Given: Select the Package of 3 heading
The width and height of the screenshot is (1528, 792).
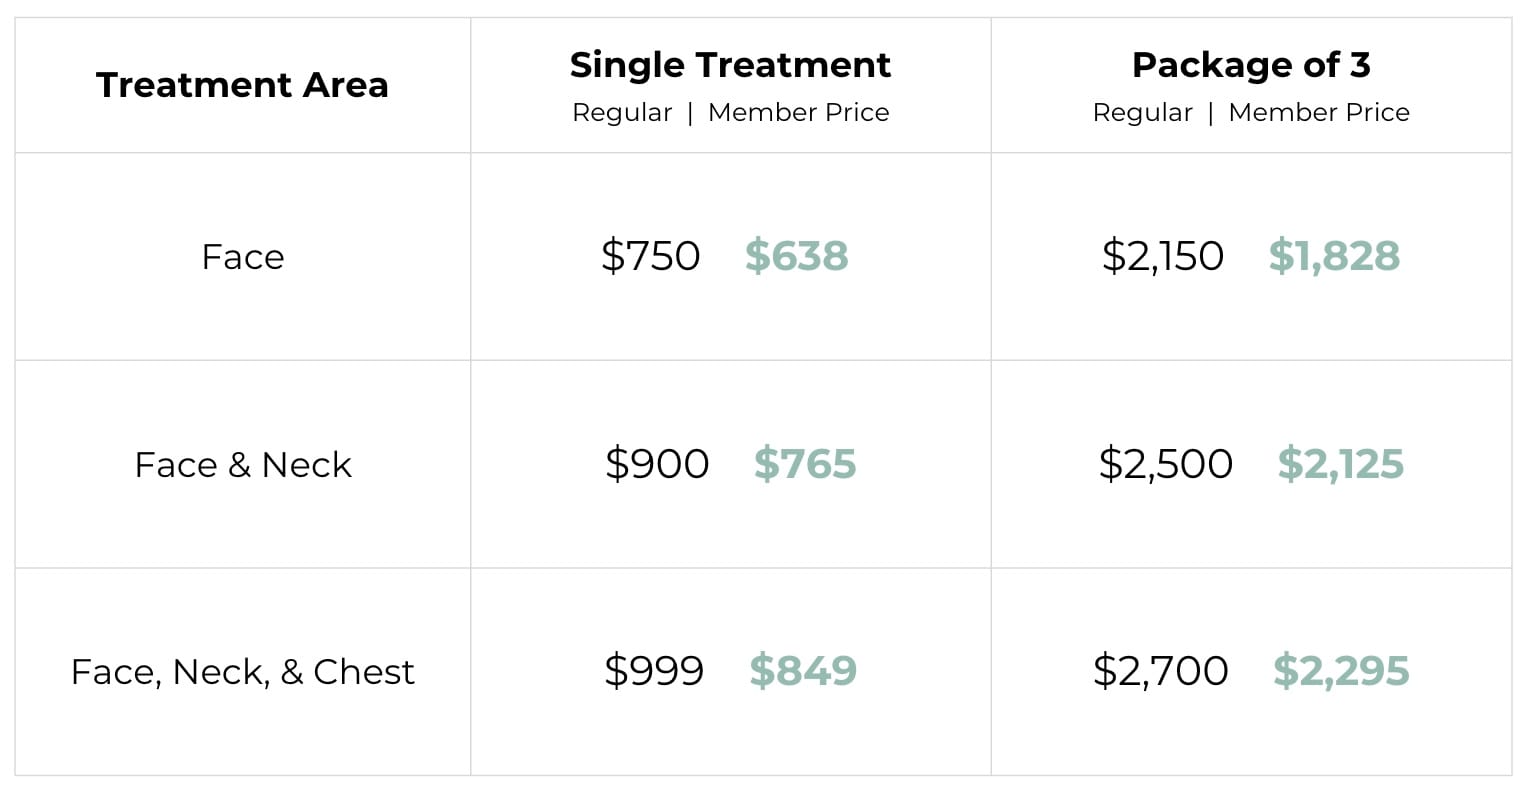Looking at the screenshot, I should click(1251, 65).
